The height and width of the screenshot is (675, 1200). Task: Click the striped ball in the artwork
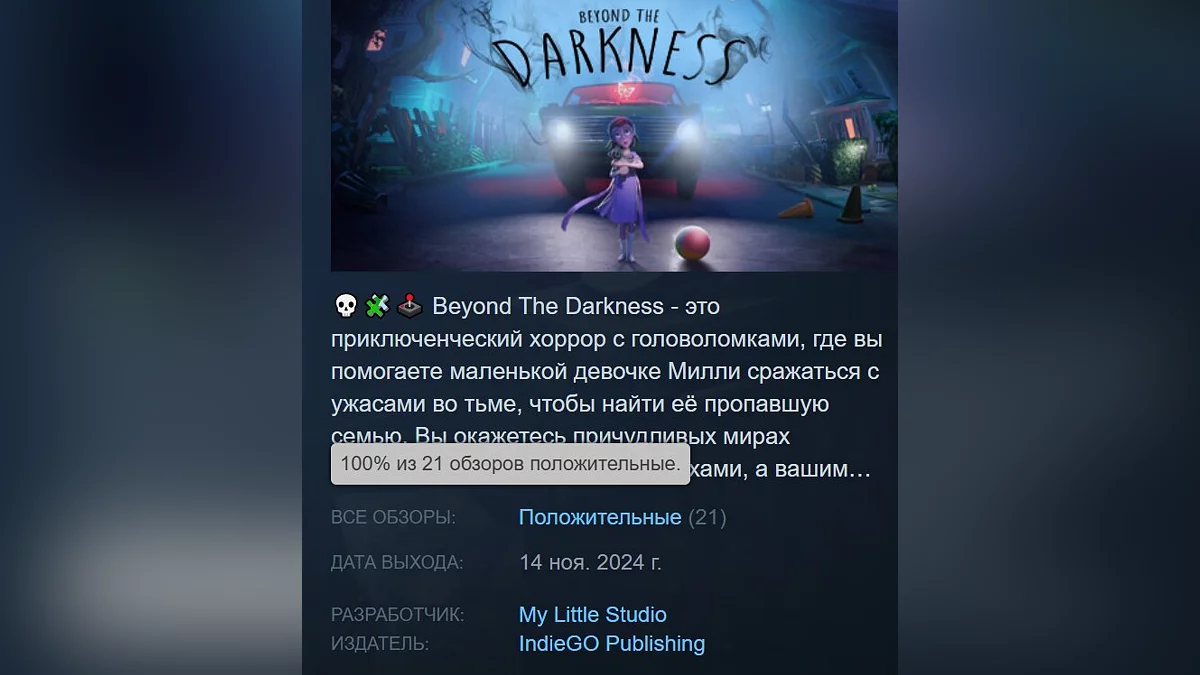[693, 243]
